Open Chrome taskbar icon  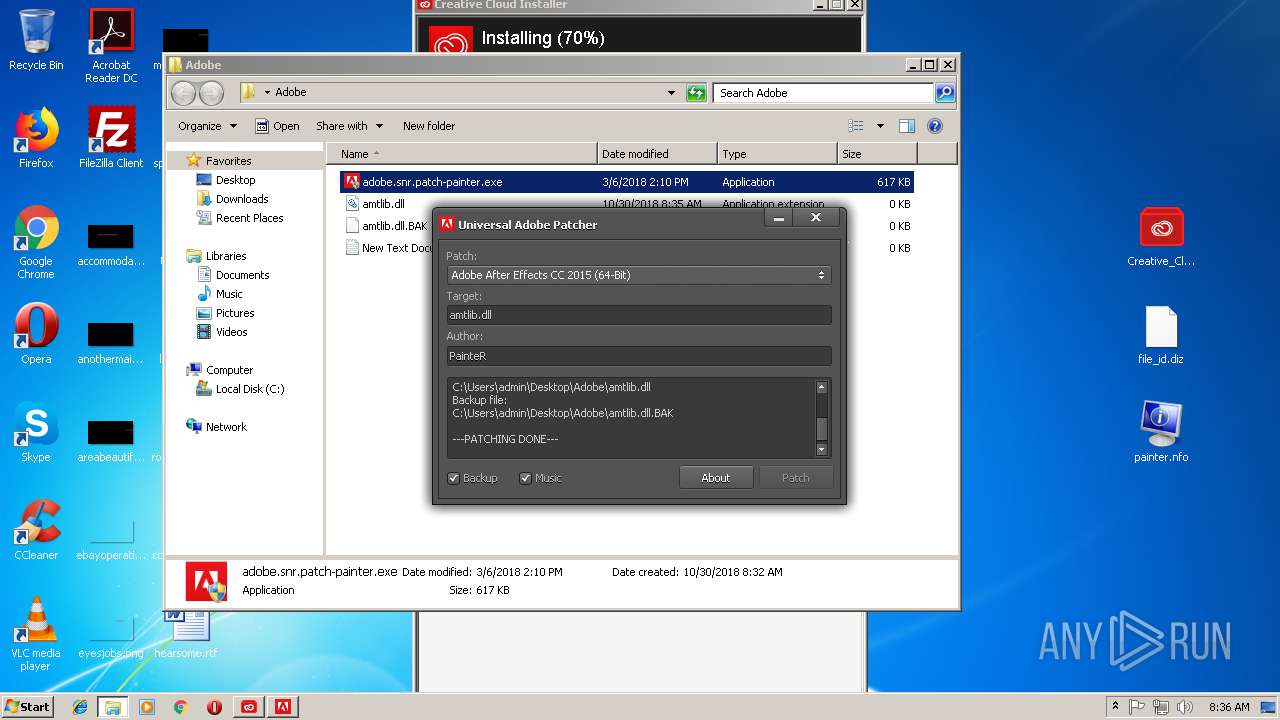[x=180, y=707]
